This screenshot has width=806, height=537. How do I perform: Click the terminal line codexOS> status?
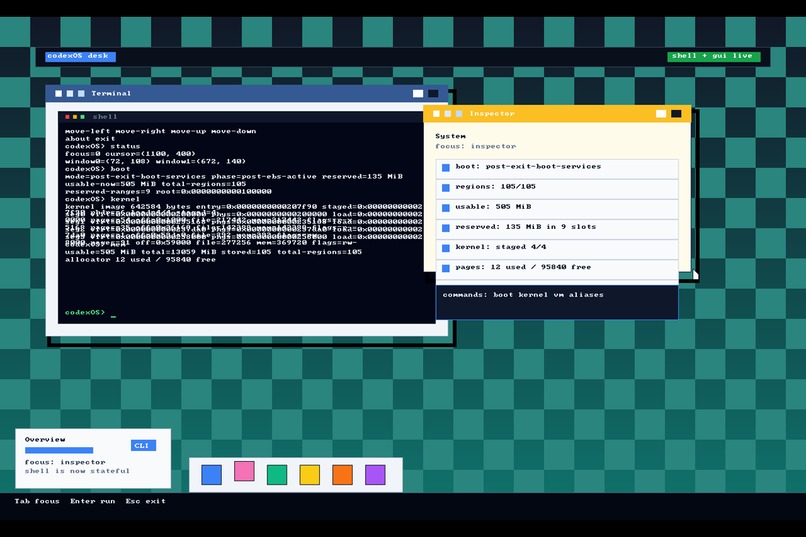(102, 146)
